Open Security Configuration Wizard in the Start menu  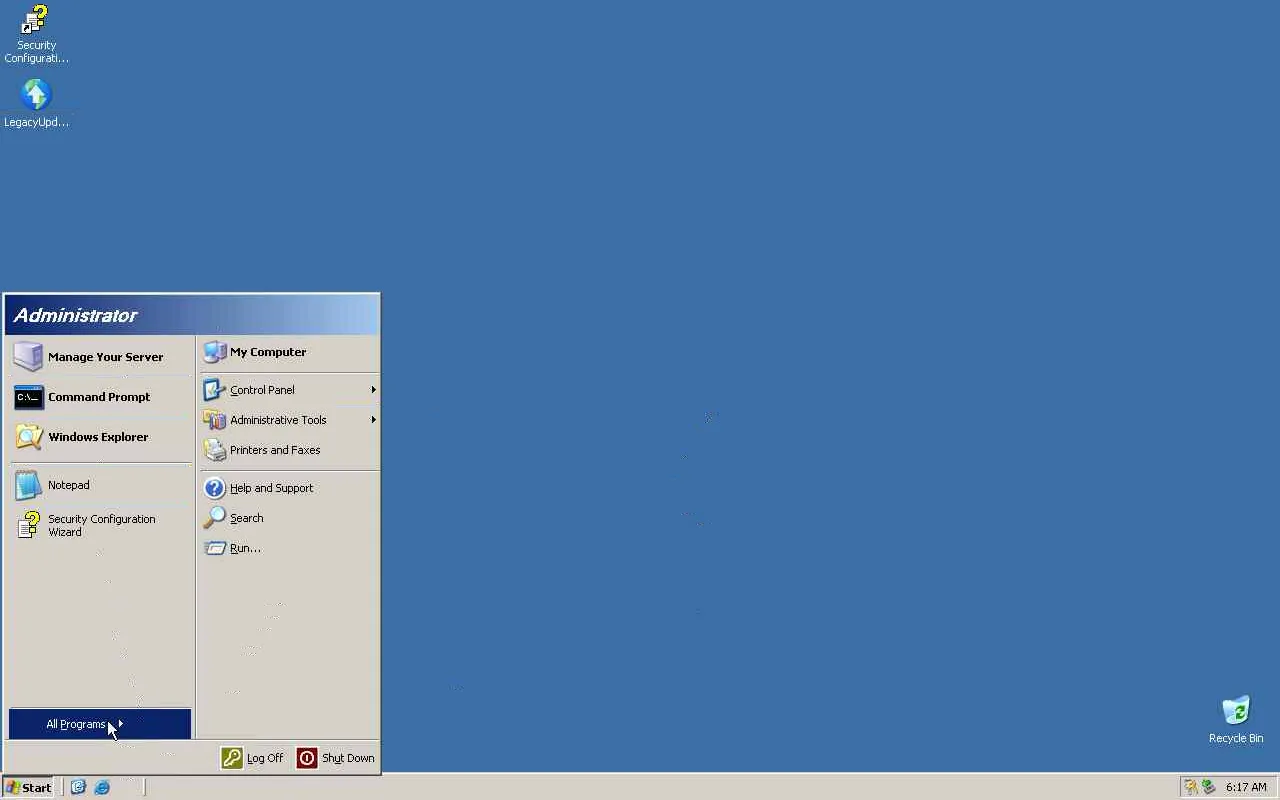100,525
